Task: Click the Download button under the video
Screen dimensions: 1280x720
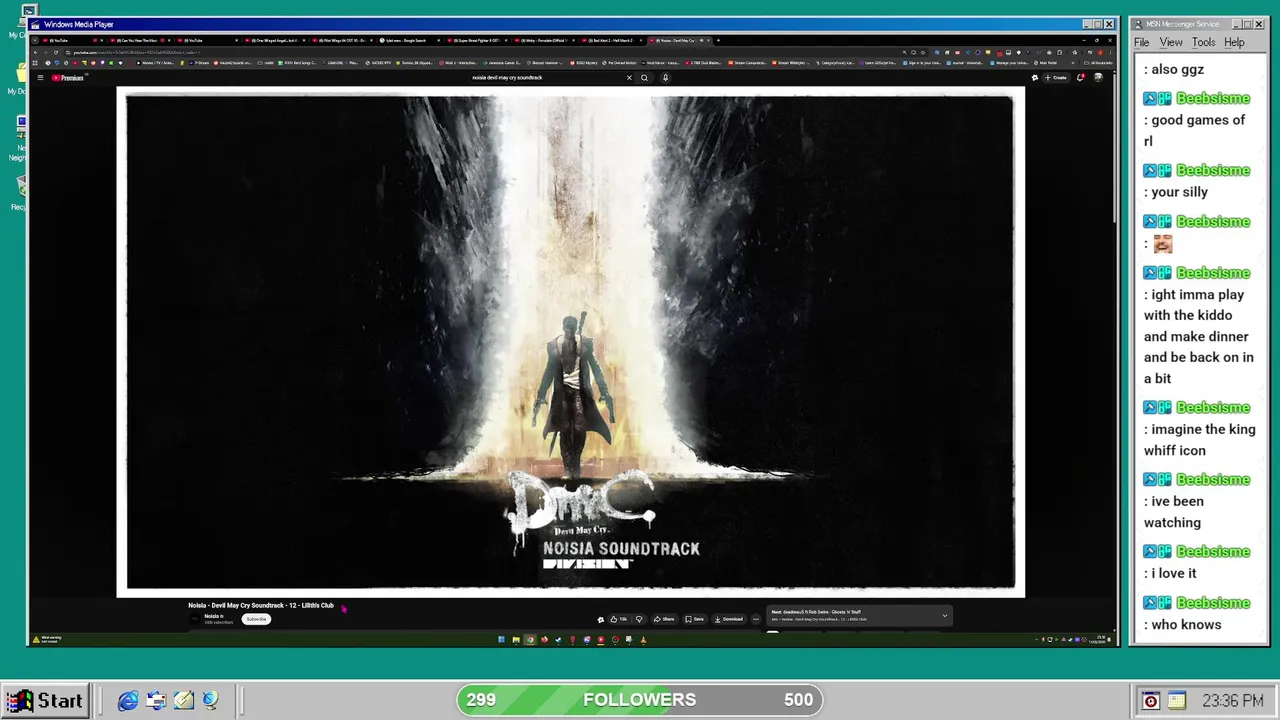Action: tap(729, 619)
